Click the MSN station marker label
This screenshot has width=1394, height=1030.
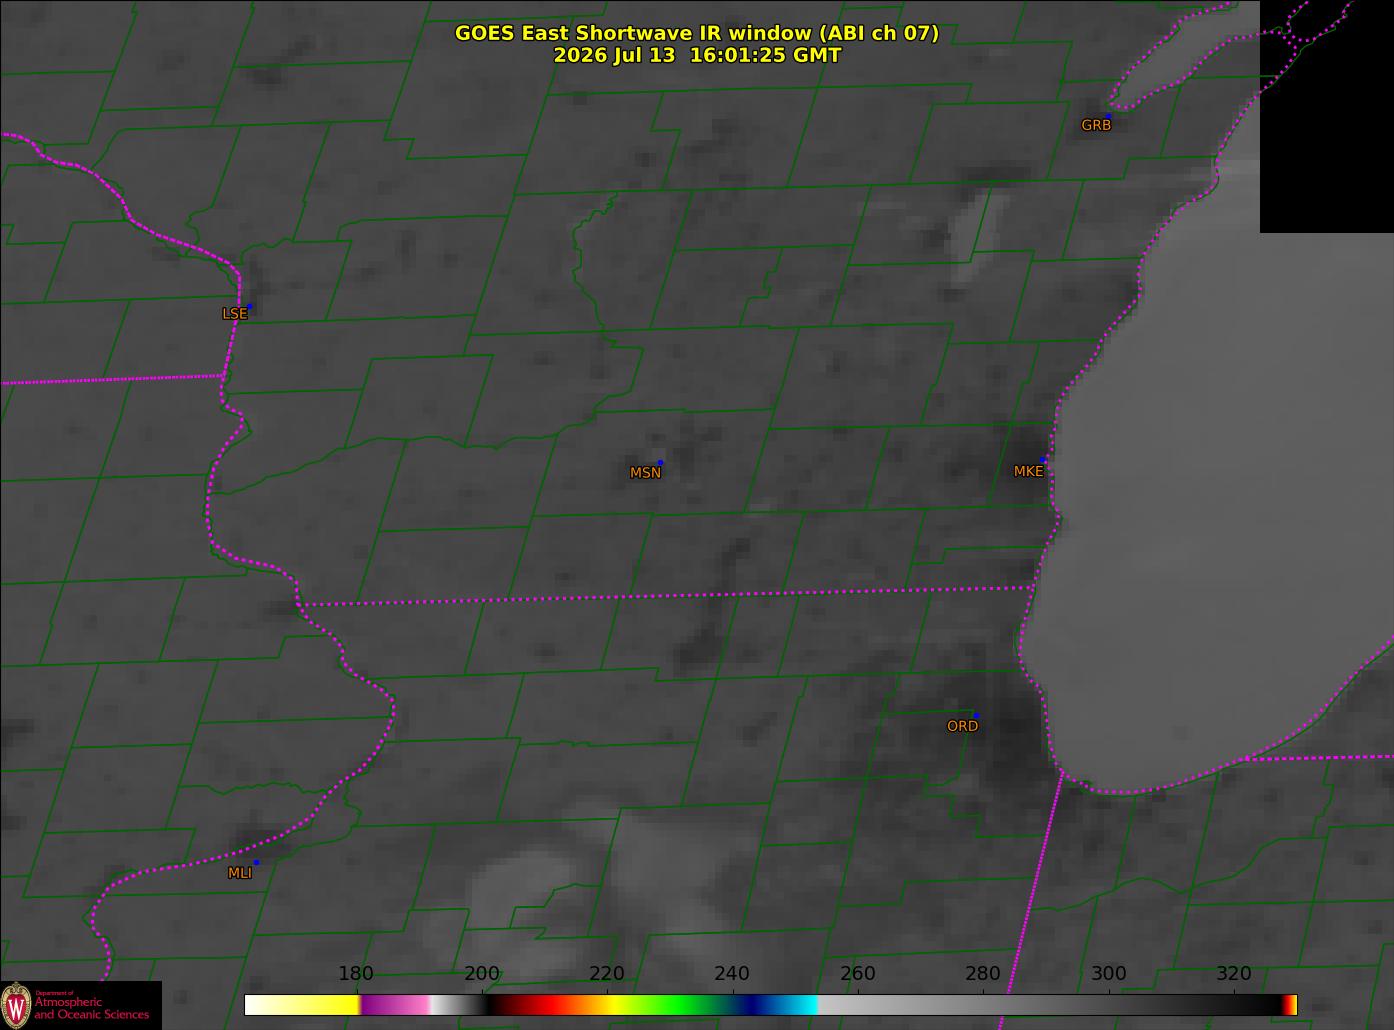(645, 473)
